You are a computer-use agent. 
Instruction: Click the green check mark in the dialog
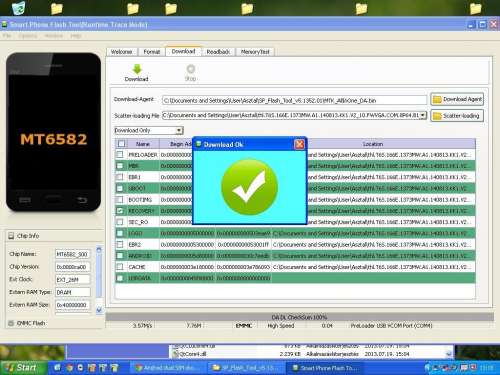point(249,187)
